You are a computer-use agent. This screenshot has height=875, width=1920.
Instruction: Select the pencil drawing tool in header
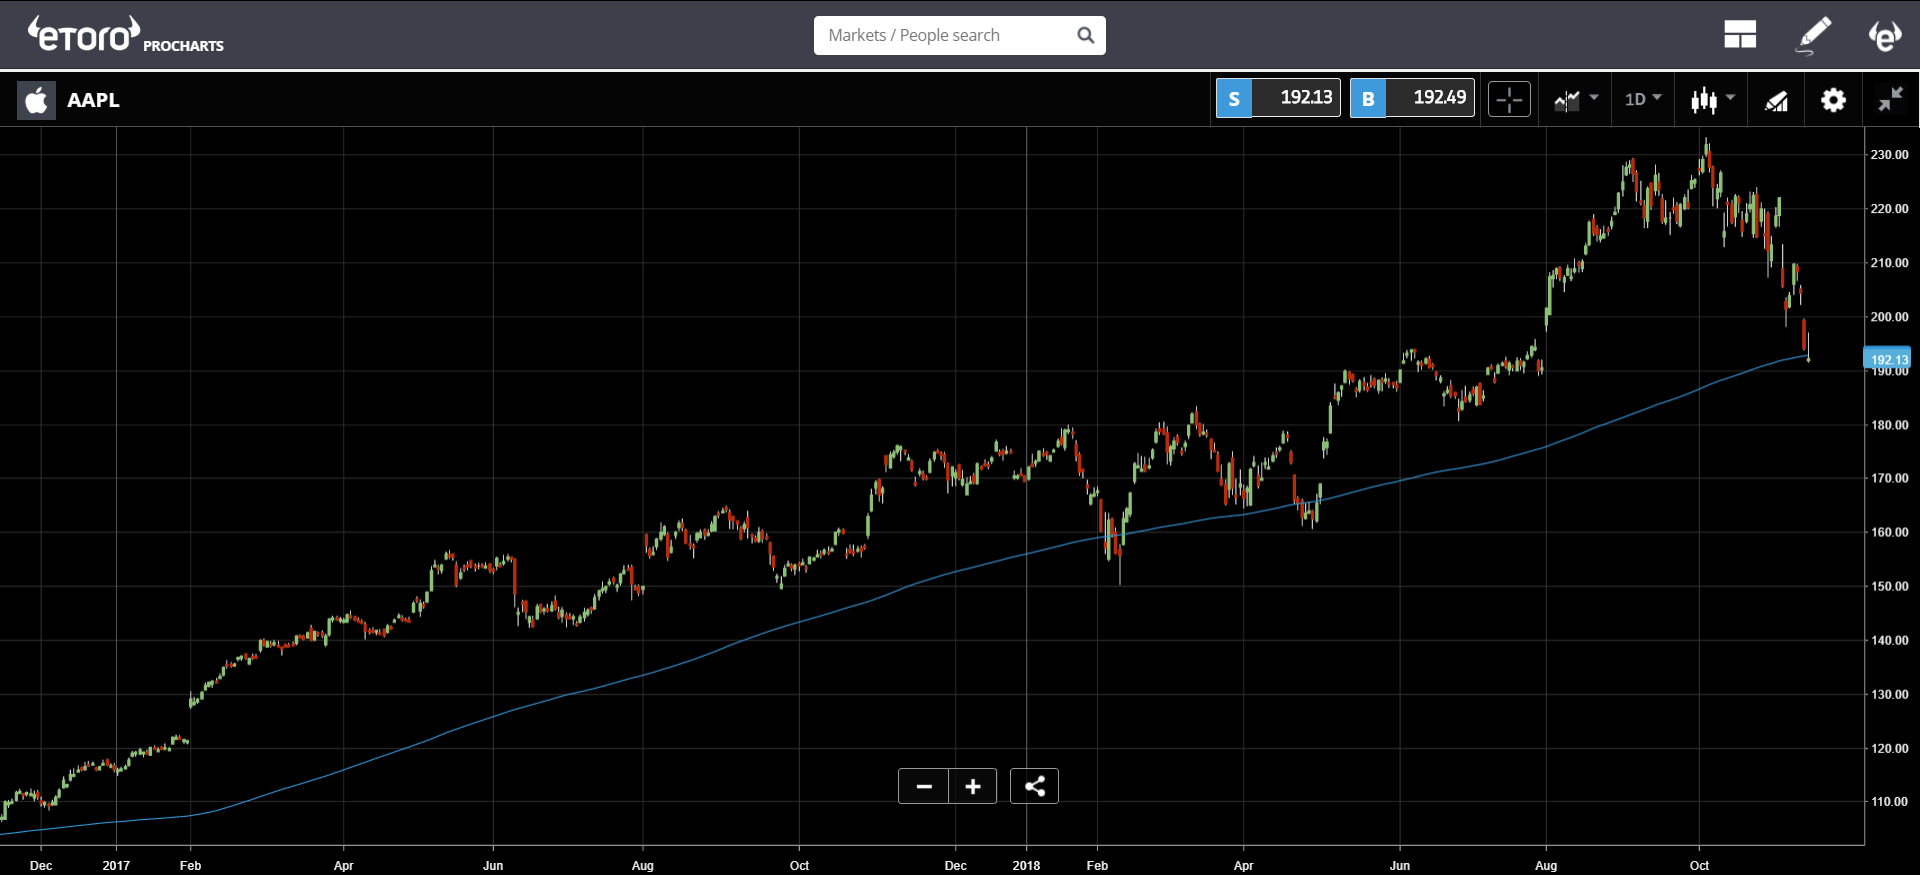click(x=1814, y=36)
